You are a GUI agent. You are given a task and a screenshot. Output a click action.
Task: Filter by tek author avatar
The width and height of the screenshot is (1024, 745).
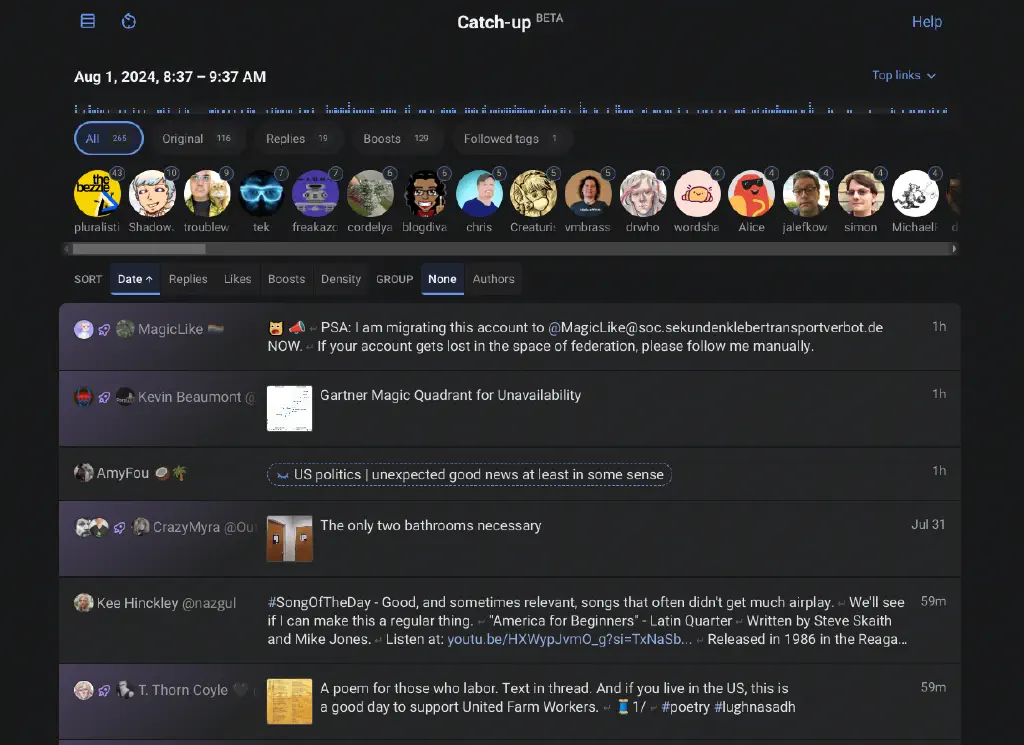tap(261, 193)
